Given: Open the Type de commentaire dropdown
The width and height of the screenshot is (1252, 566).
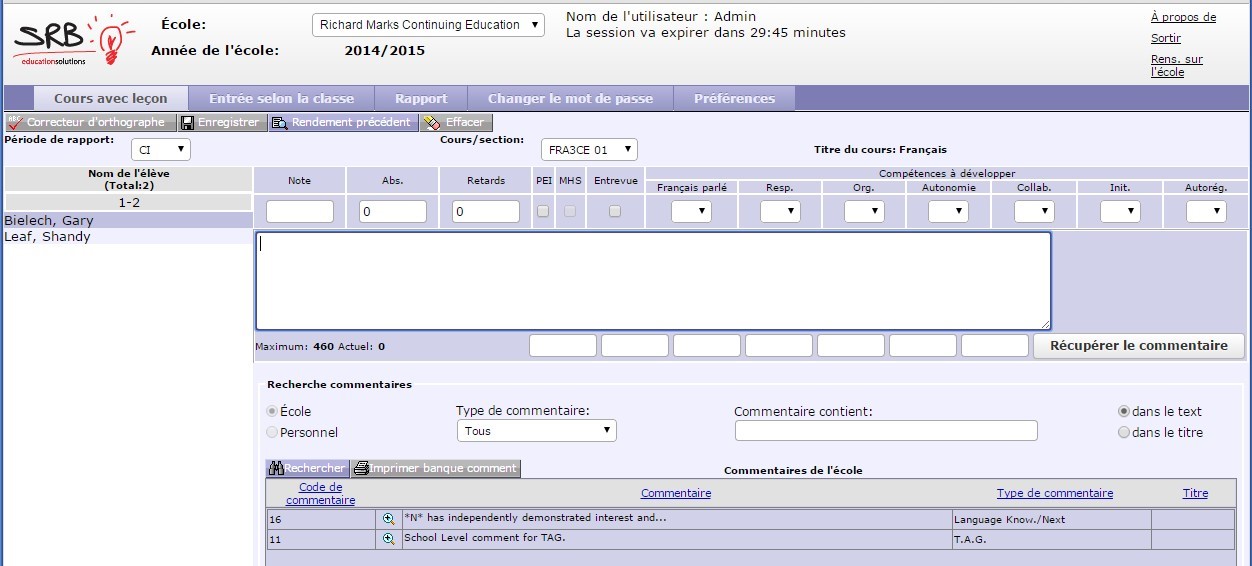Looking at the screenshot, I should tap(536, 431).
